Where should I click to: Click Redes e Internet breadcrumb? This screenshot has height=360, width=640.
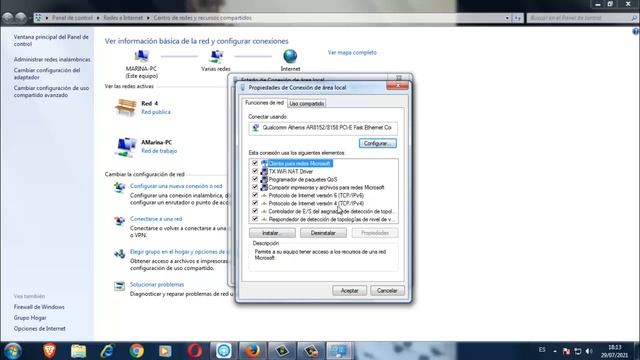[x=123, y=18]
